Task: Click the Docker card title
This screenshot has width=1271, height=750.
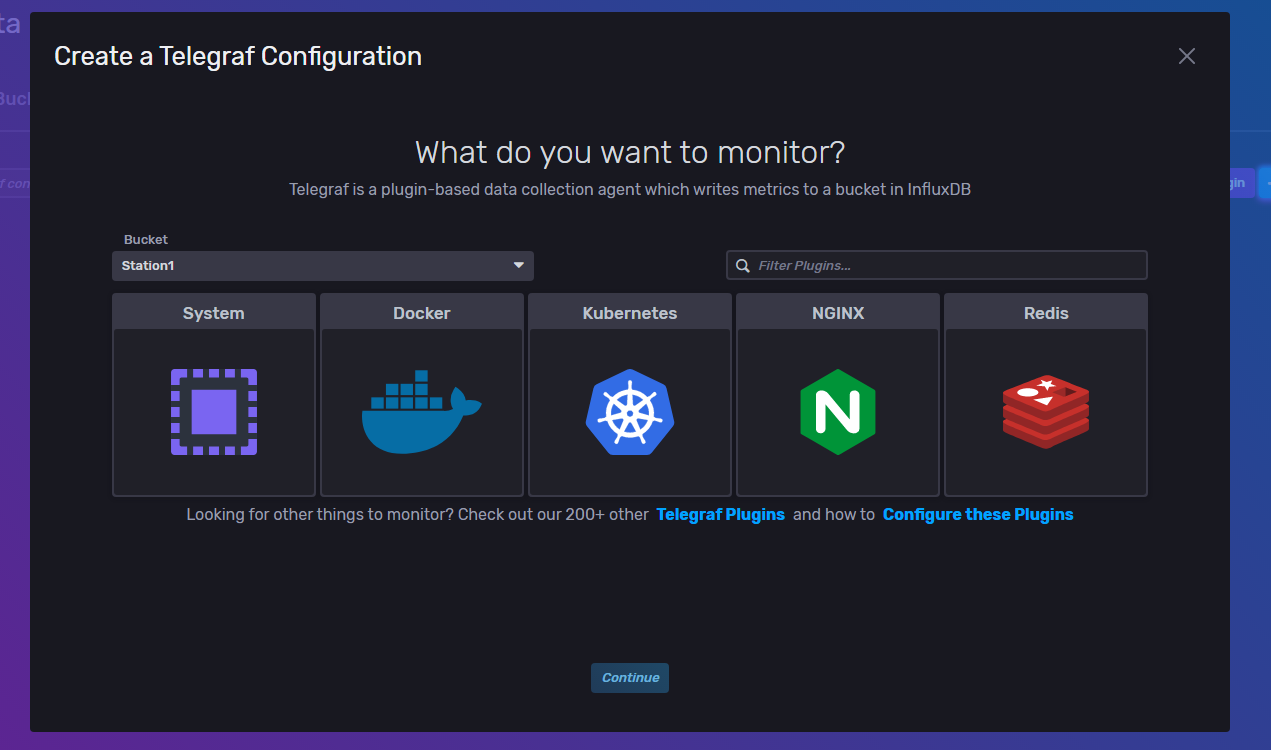Action: pyautogui.click(x=422, y=313)
